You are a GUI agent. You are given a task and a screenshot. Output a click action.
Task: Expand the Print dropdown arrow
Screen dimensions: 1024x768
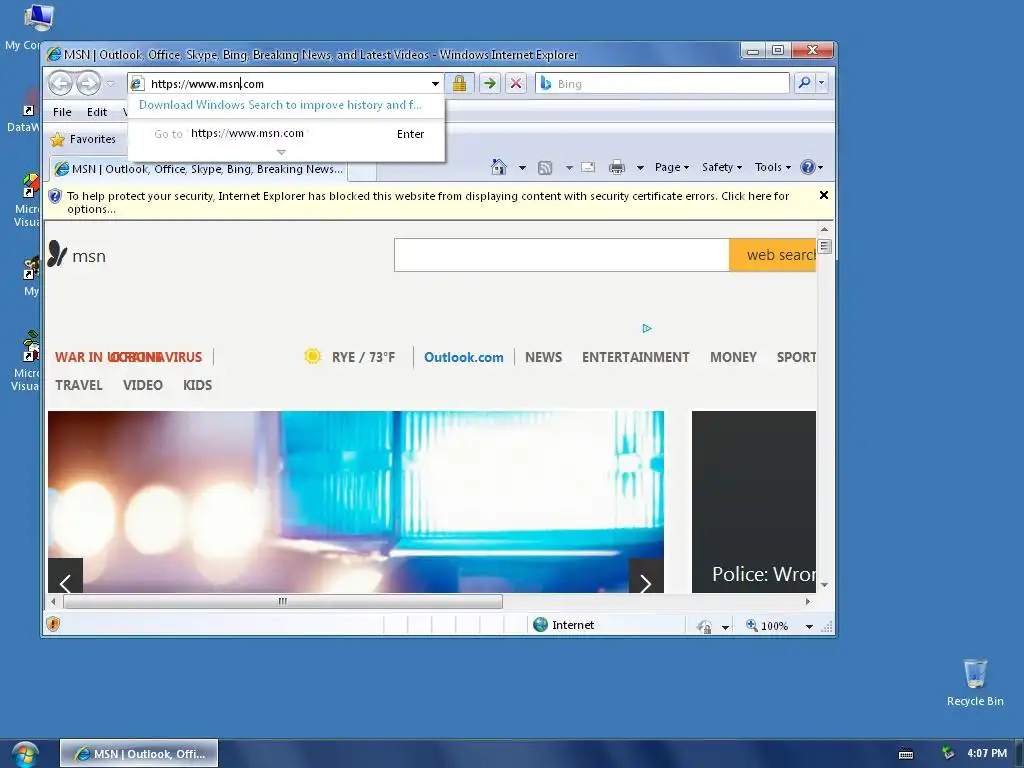coord(640,168)
